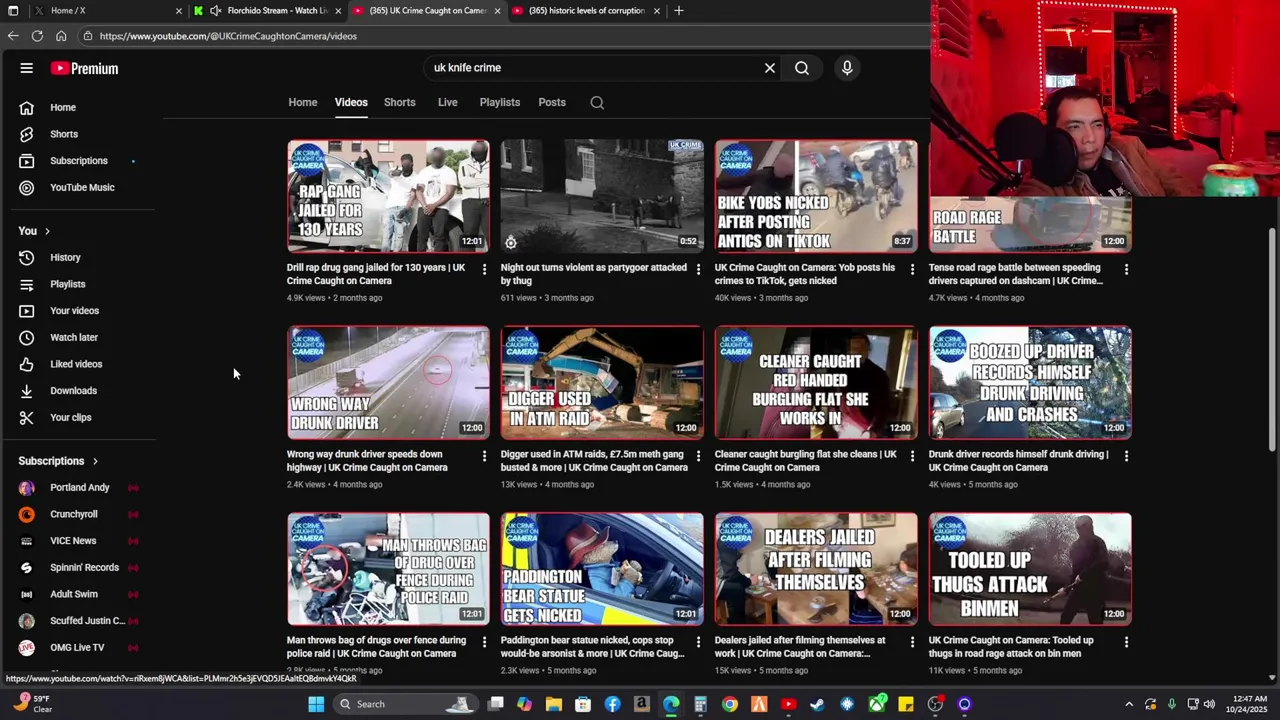Click the browser home button

(x=61, y=36)
